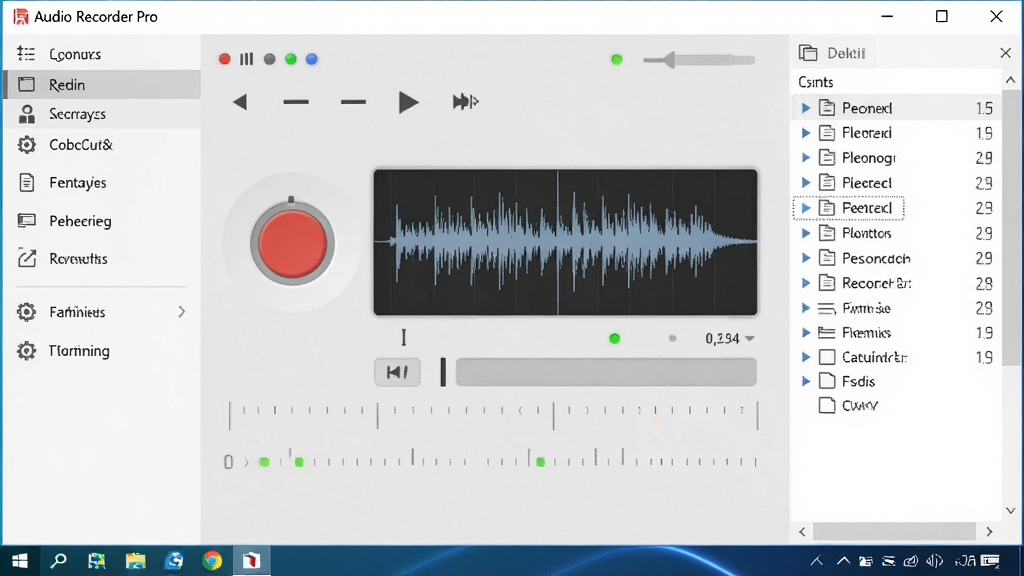Expand the Pleonogr tree row
Image resolution: width=1024 pixels, height=576 pixels.
(806, 157)
